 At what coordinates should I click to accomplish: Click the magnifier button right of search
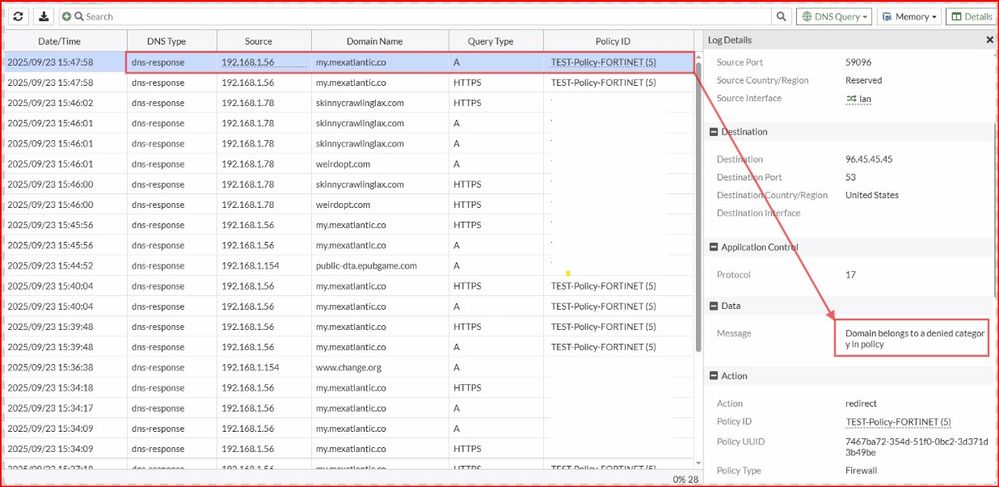tap(781, 17)
